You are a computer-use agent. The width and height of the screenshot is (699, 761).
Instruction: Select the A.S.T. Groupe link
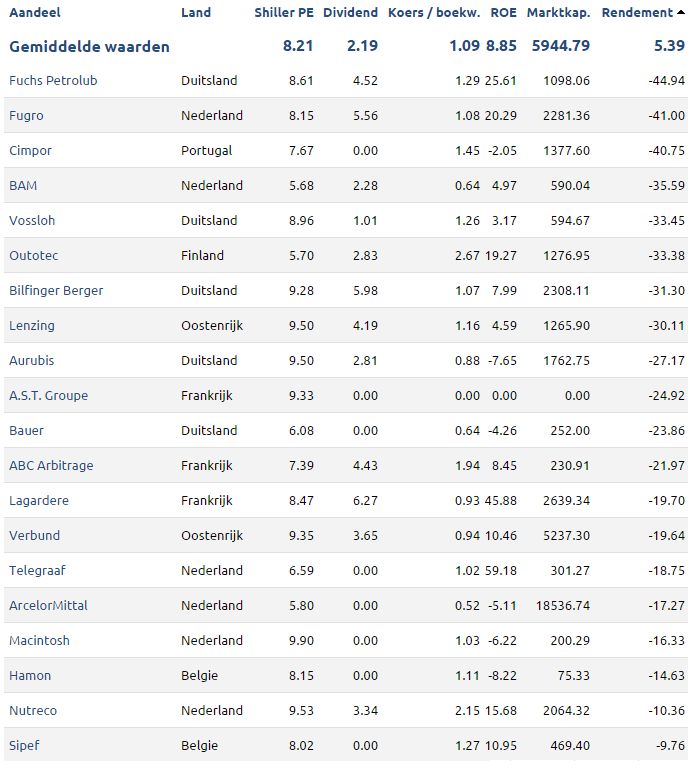(x=49, y=396)
